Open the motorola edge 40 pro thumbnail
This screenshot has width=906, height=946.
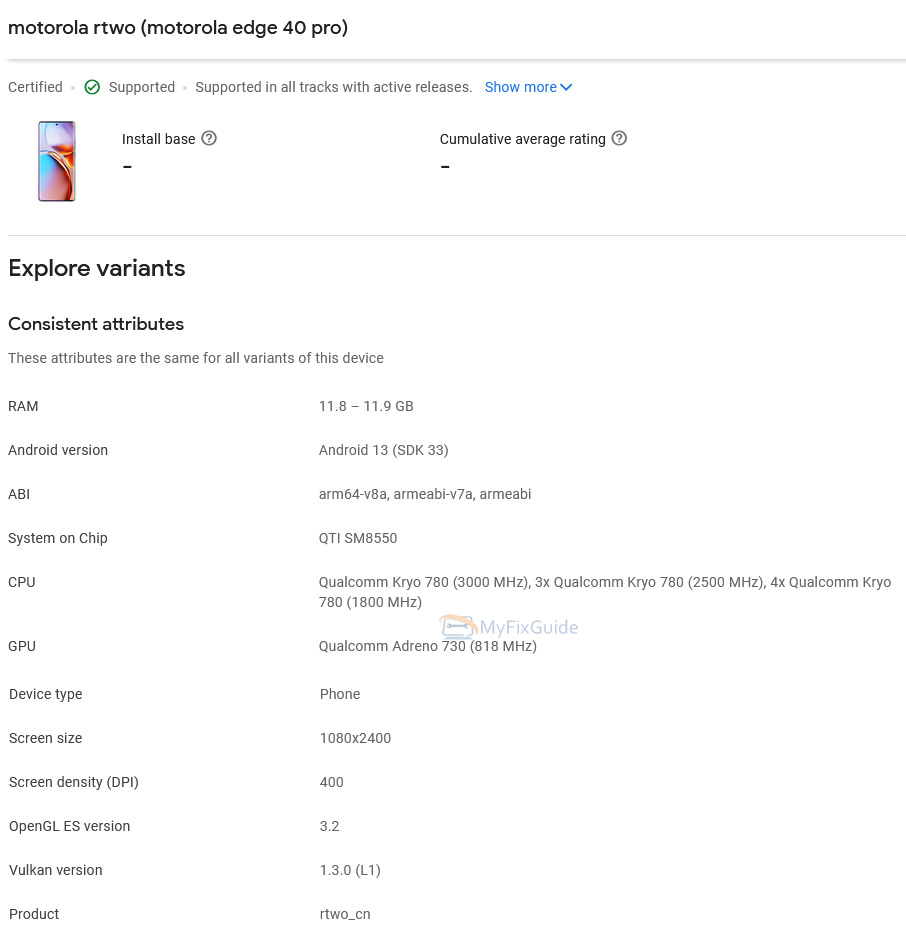click(x=57, y=161)
